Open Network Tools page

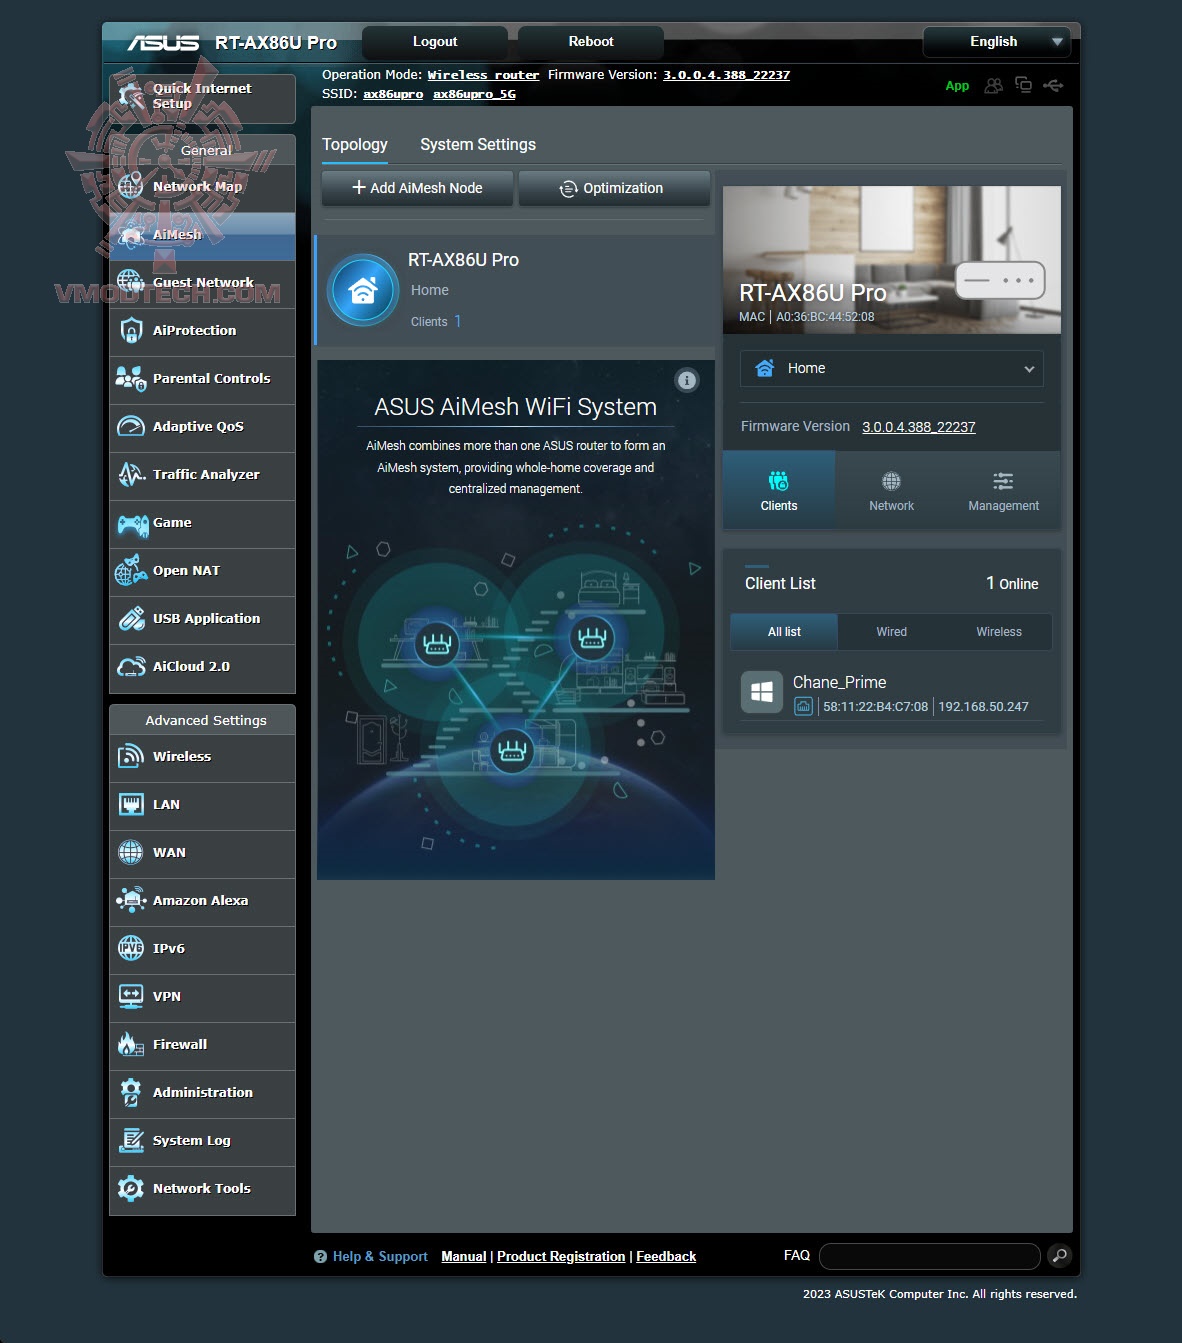(202, 1189)
